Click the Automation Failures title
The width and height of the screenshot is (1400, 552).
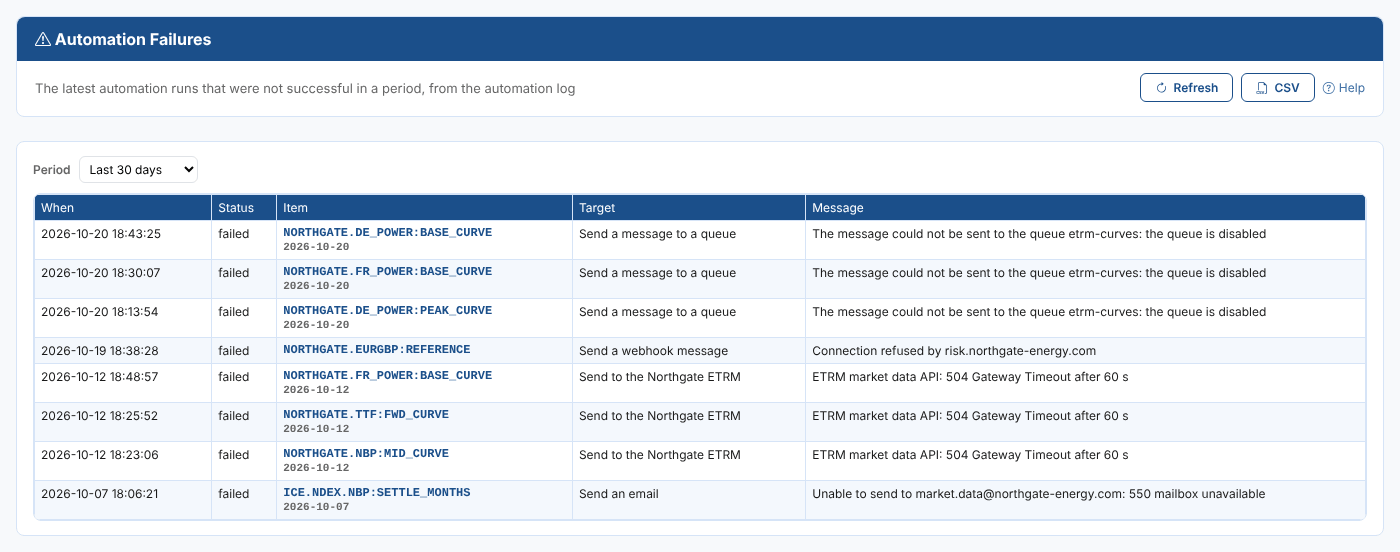(133, 40)
